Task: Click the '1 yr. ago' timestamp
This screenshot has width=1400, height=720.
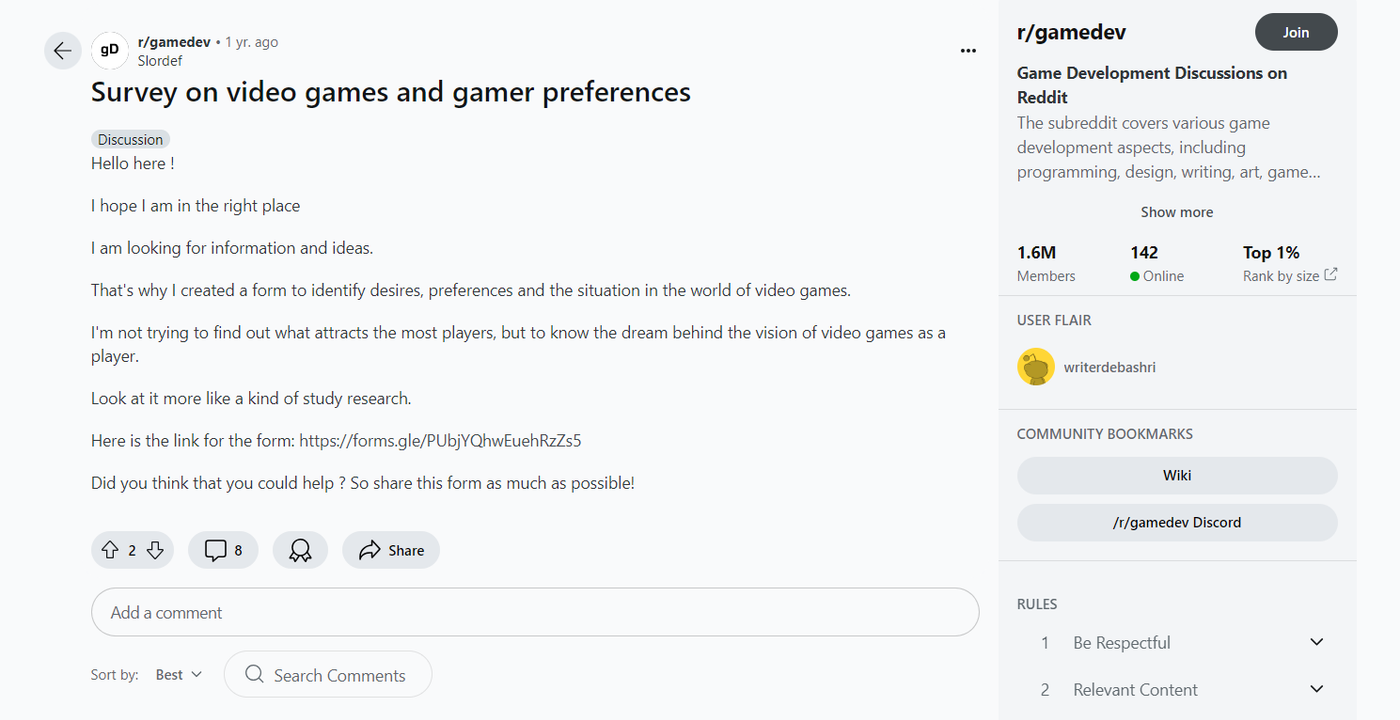Action: (251, 42)
